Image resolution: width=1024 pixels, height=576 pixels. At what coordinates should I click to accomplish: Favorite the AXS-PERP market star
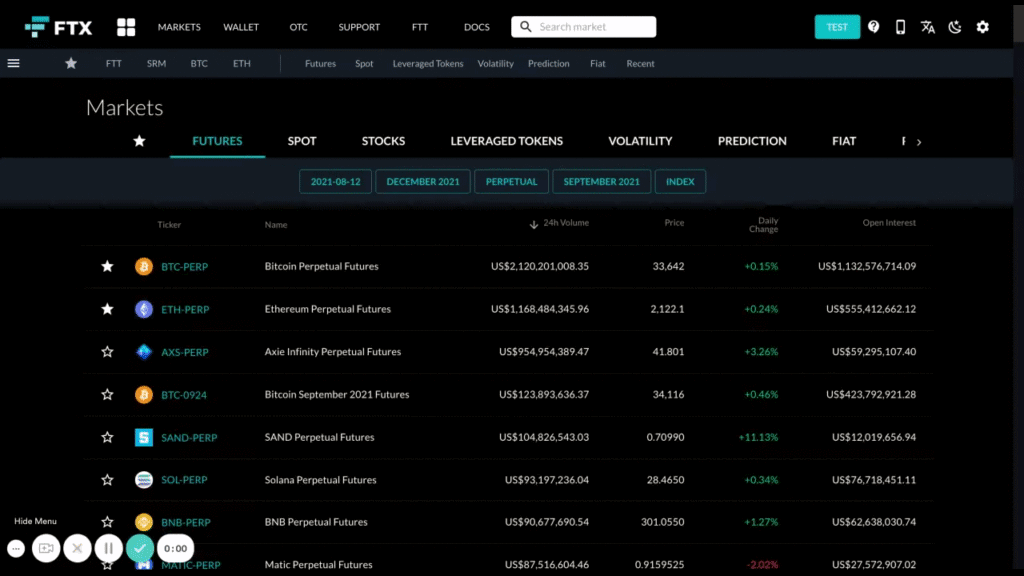point(107,352)
